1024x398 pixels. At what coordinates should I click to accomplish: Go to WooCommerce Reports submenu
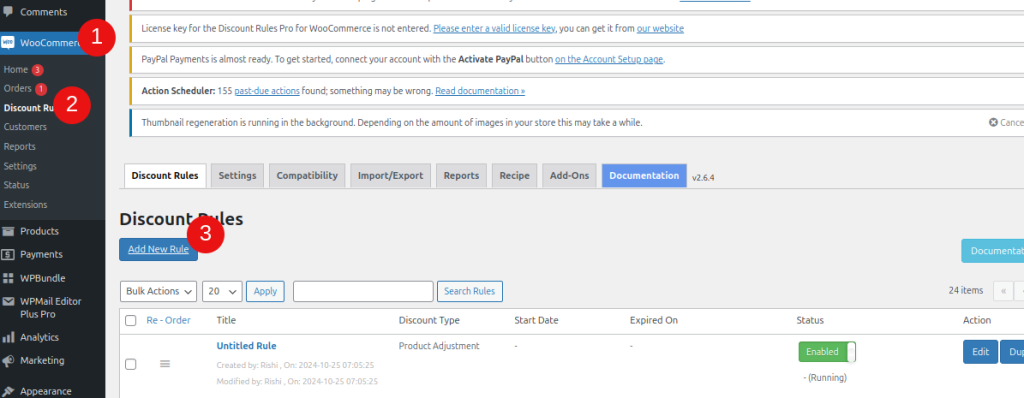coord(20,146)
